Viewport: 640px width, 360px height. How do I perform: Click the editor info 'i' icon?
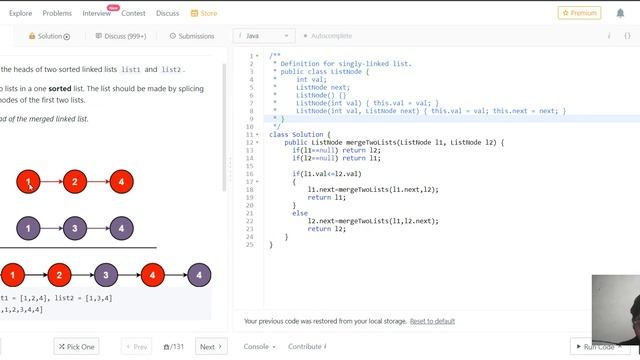point(609,36)
